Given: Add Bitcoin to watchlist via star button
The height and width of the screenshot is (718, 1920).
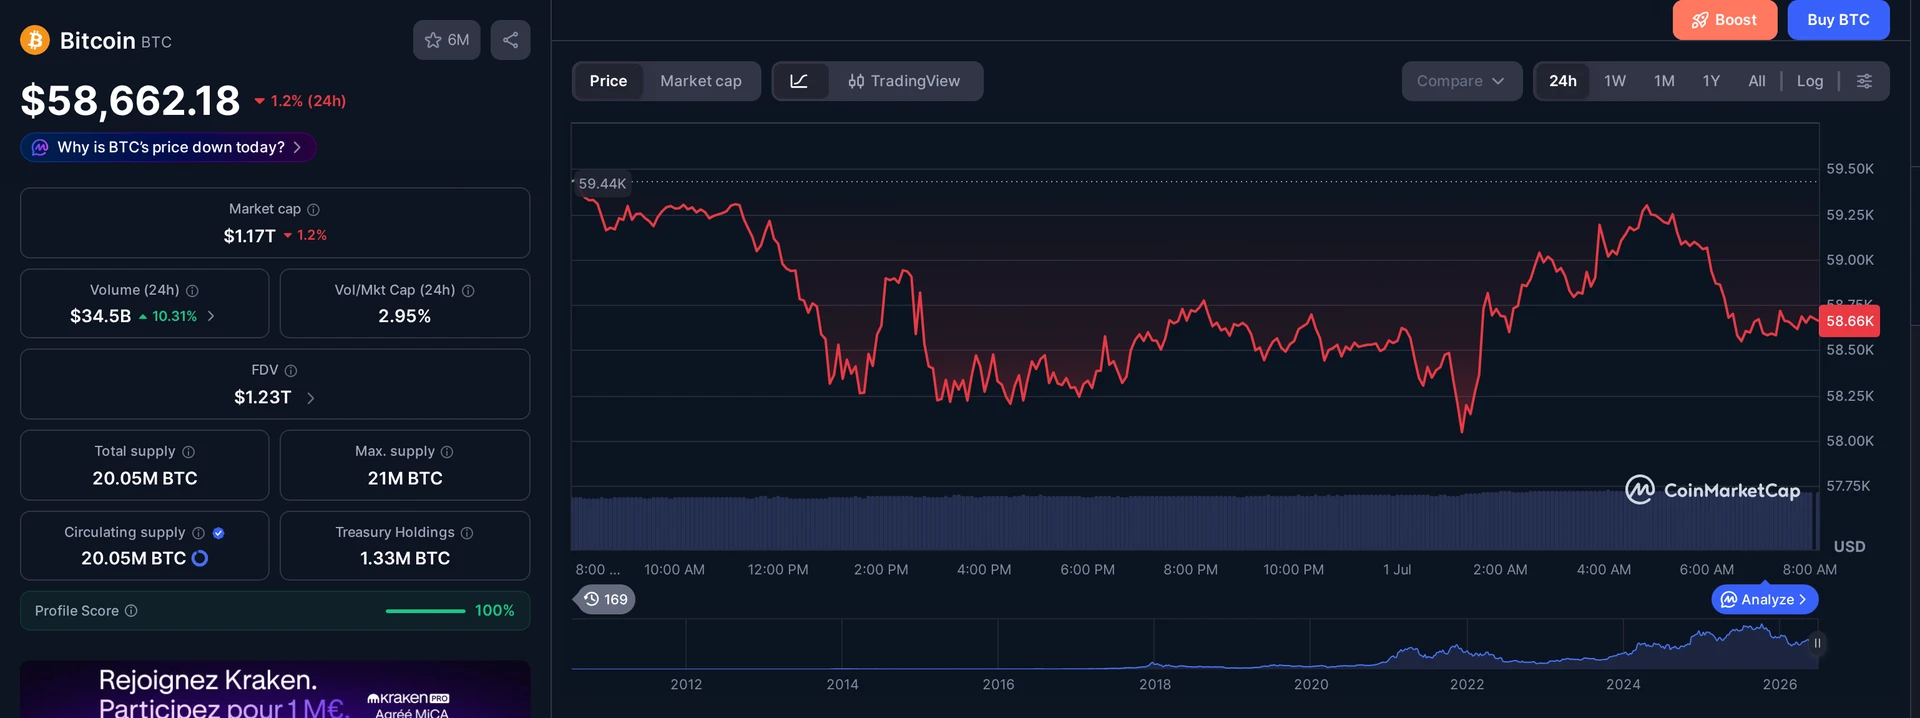Looking at the screenshot, I should (447, 40).
